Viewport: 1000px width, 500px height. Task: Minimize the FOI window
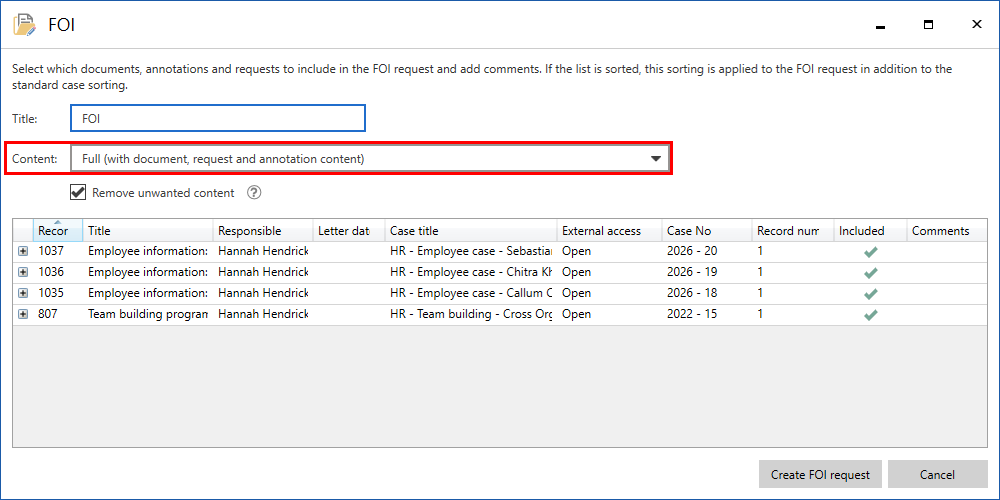pyautogui.click(x=880, y=26)
